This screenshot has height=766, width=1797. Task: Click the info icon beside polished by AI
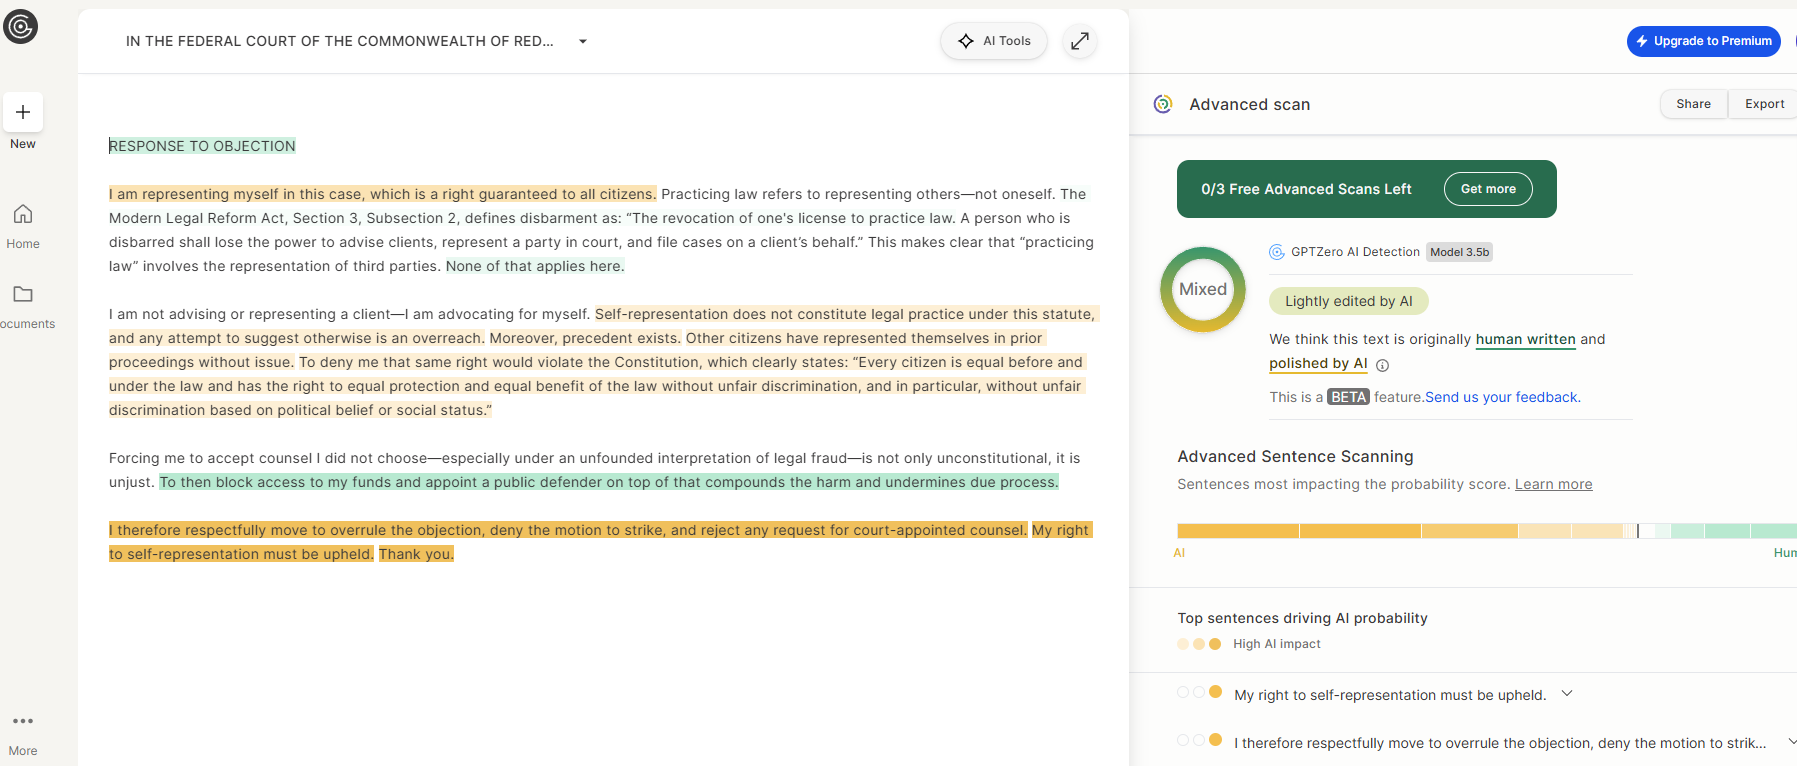[x=1382, y=365]
